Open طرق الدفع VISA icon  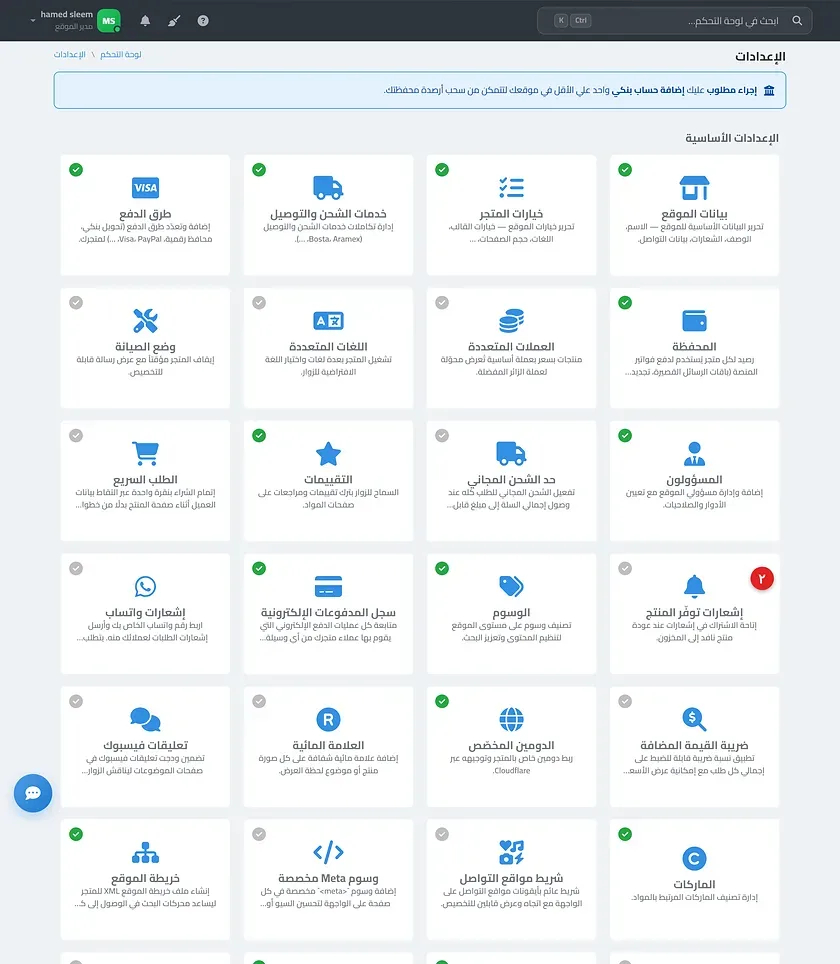[146, 188]
